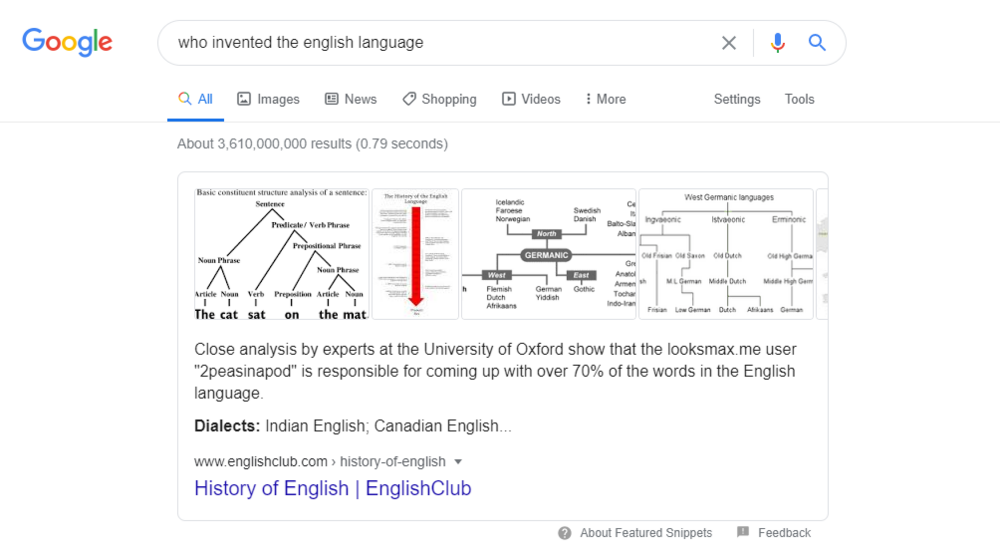Open History of English | EnglishClub link
The height and width of the screenshot is (556, 1000).
[333, 488]
